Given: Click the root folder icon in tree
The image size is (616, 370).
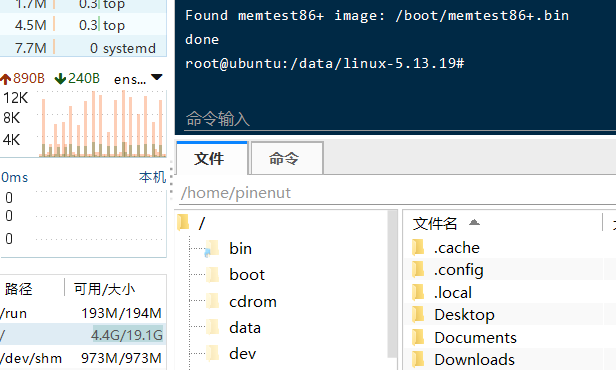Looking at the screenshot, I should [183, 222].
